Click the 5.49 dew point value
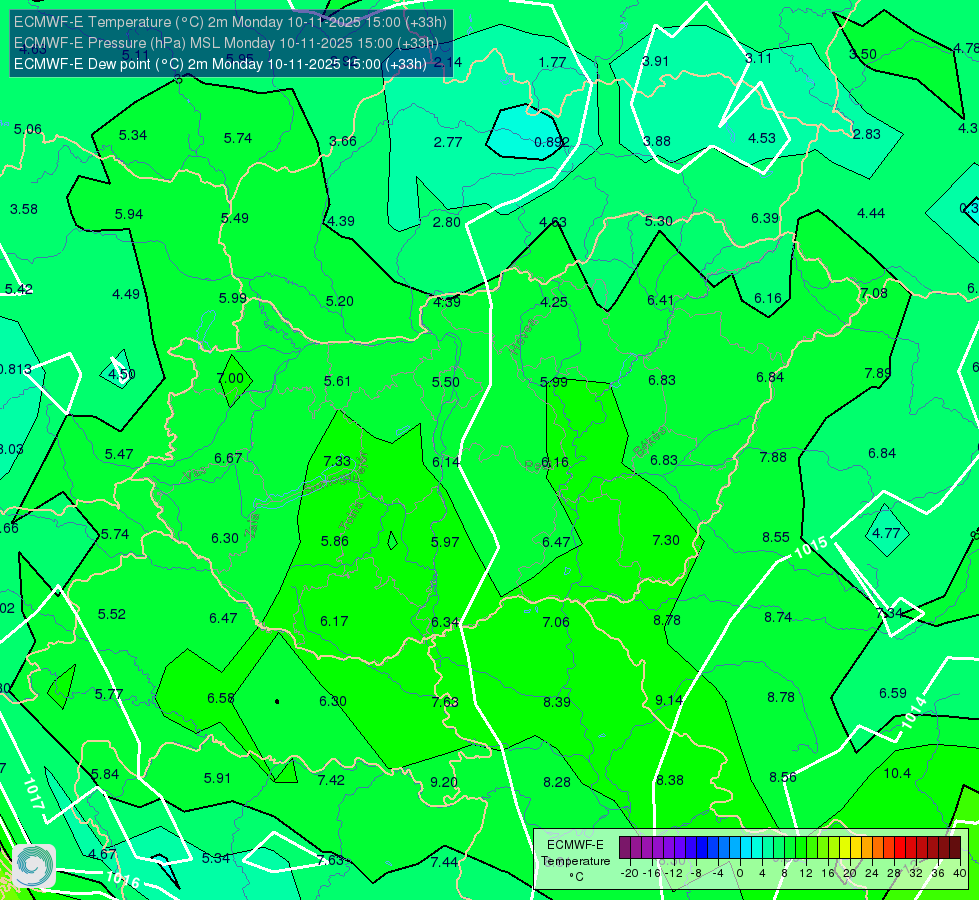The width and height of the screenshot is (979, 900). tap(235, 218)
